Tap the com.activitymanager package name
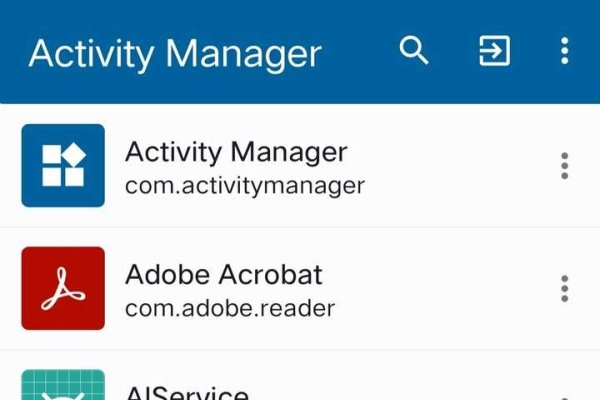Screen dimensions: 600x400 (245, 185)
